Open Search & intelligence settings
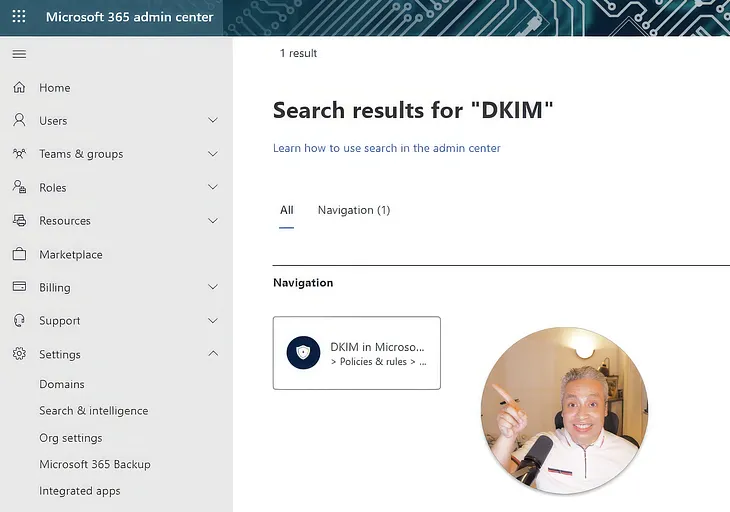The image size is (730, 512). point(94,411)
